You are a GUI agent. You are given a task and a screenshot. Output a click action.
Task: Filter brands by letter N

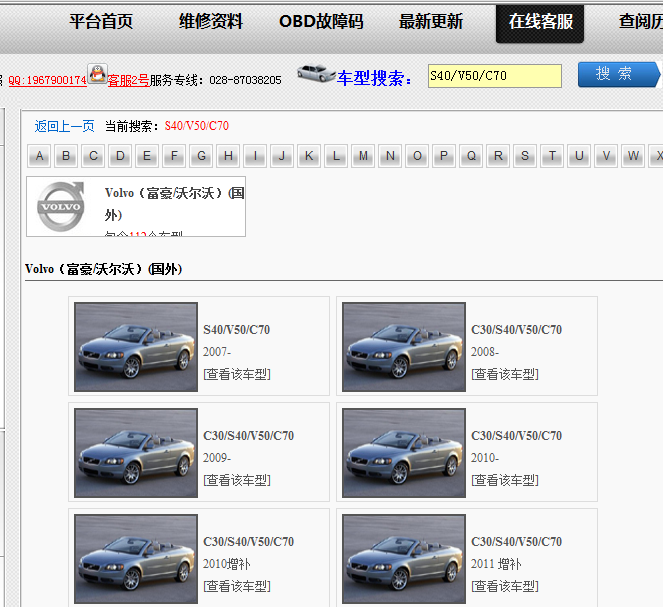tap(390, 156)
